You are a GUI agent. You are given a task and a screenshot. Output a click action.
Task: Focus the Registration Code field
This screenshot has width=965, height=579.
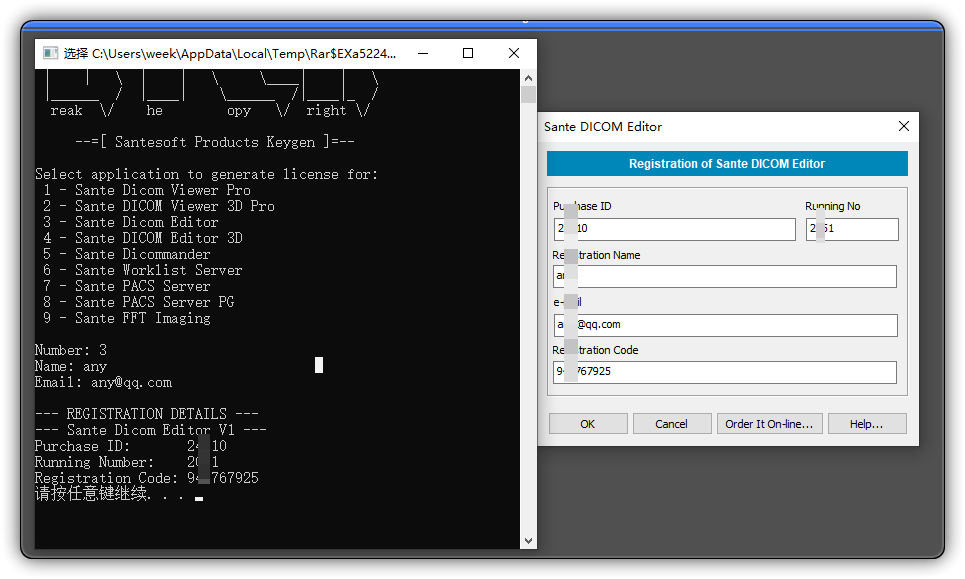pos(724,372)
